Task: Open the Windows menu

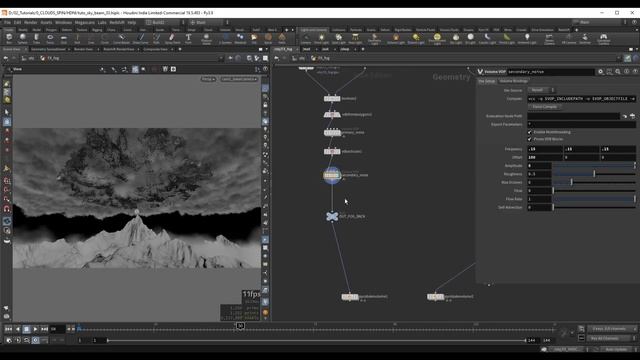Action: tap(63, 22)
